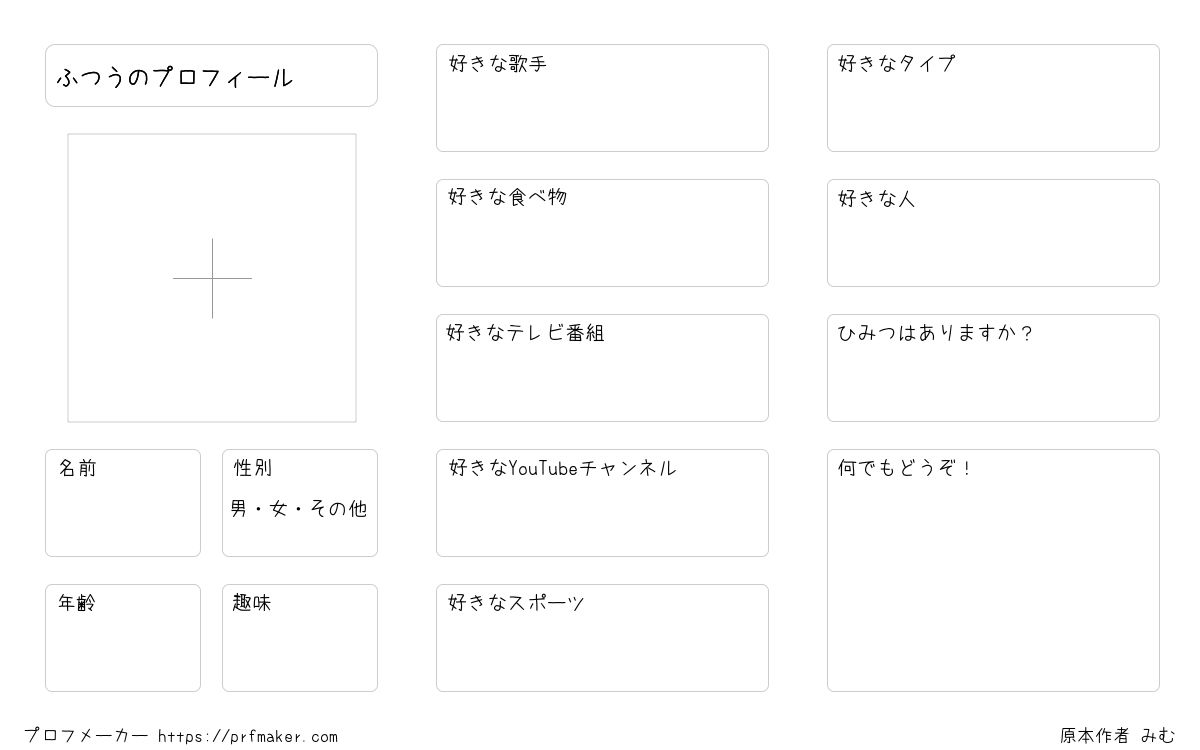
Task: Click the 何でもどうぞ！ free text box
Action: [x=993, y=570]
